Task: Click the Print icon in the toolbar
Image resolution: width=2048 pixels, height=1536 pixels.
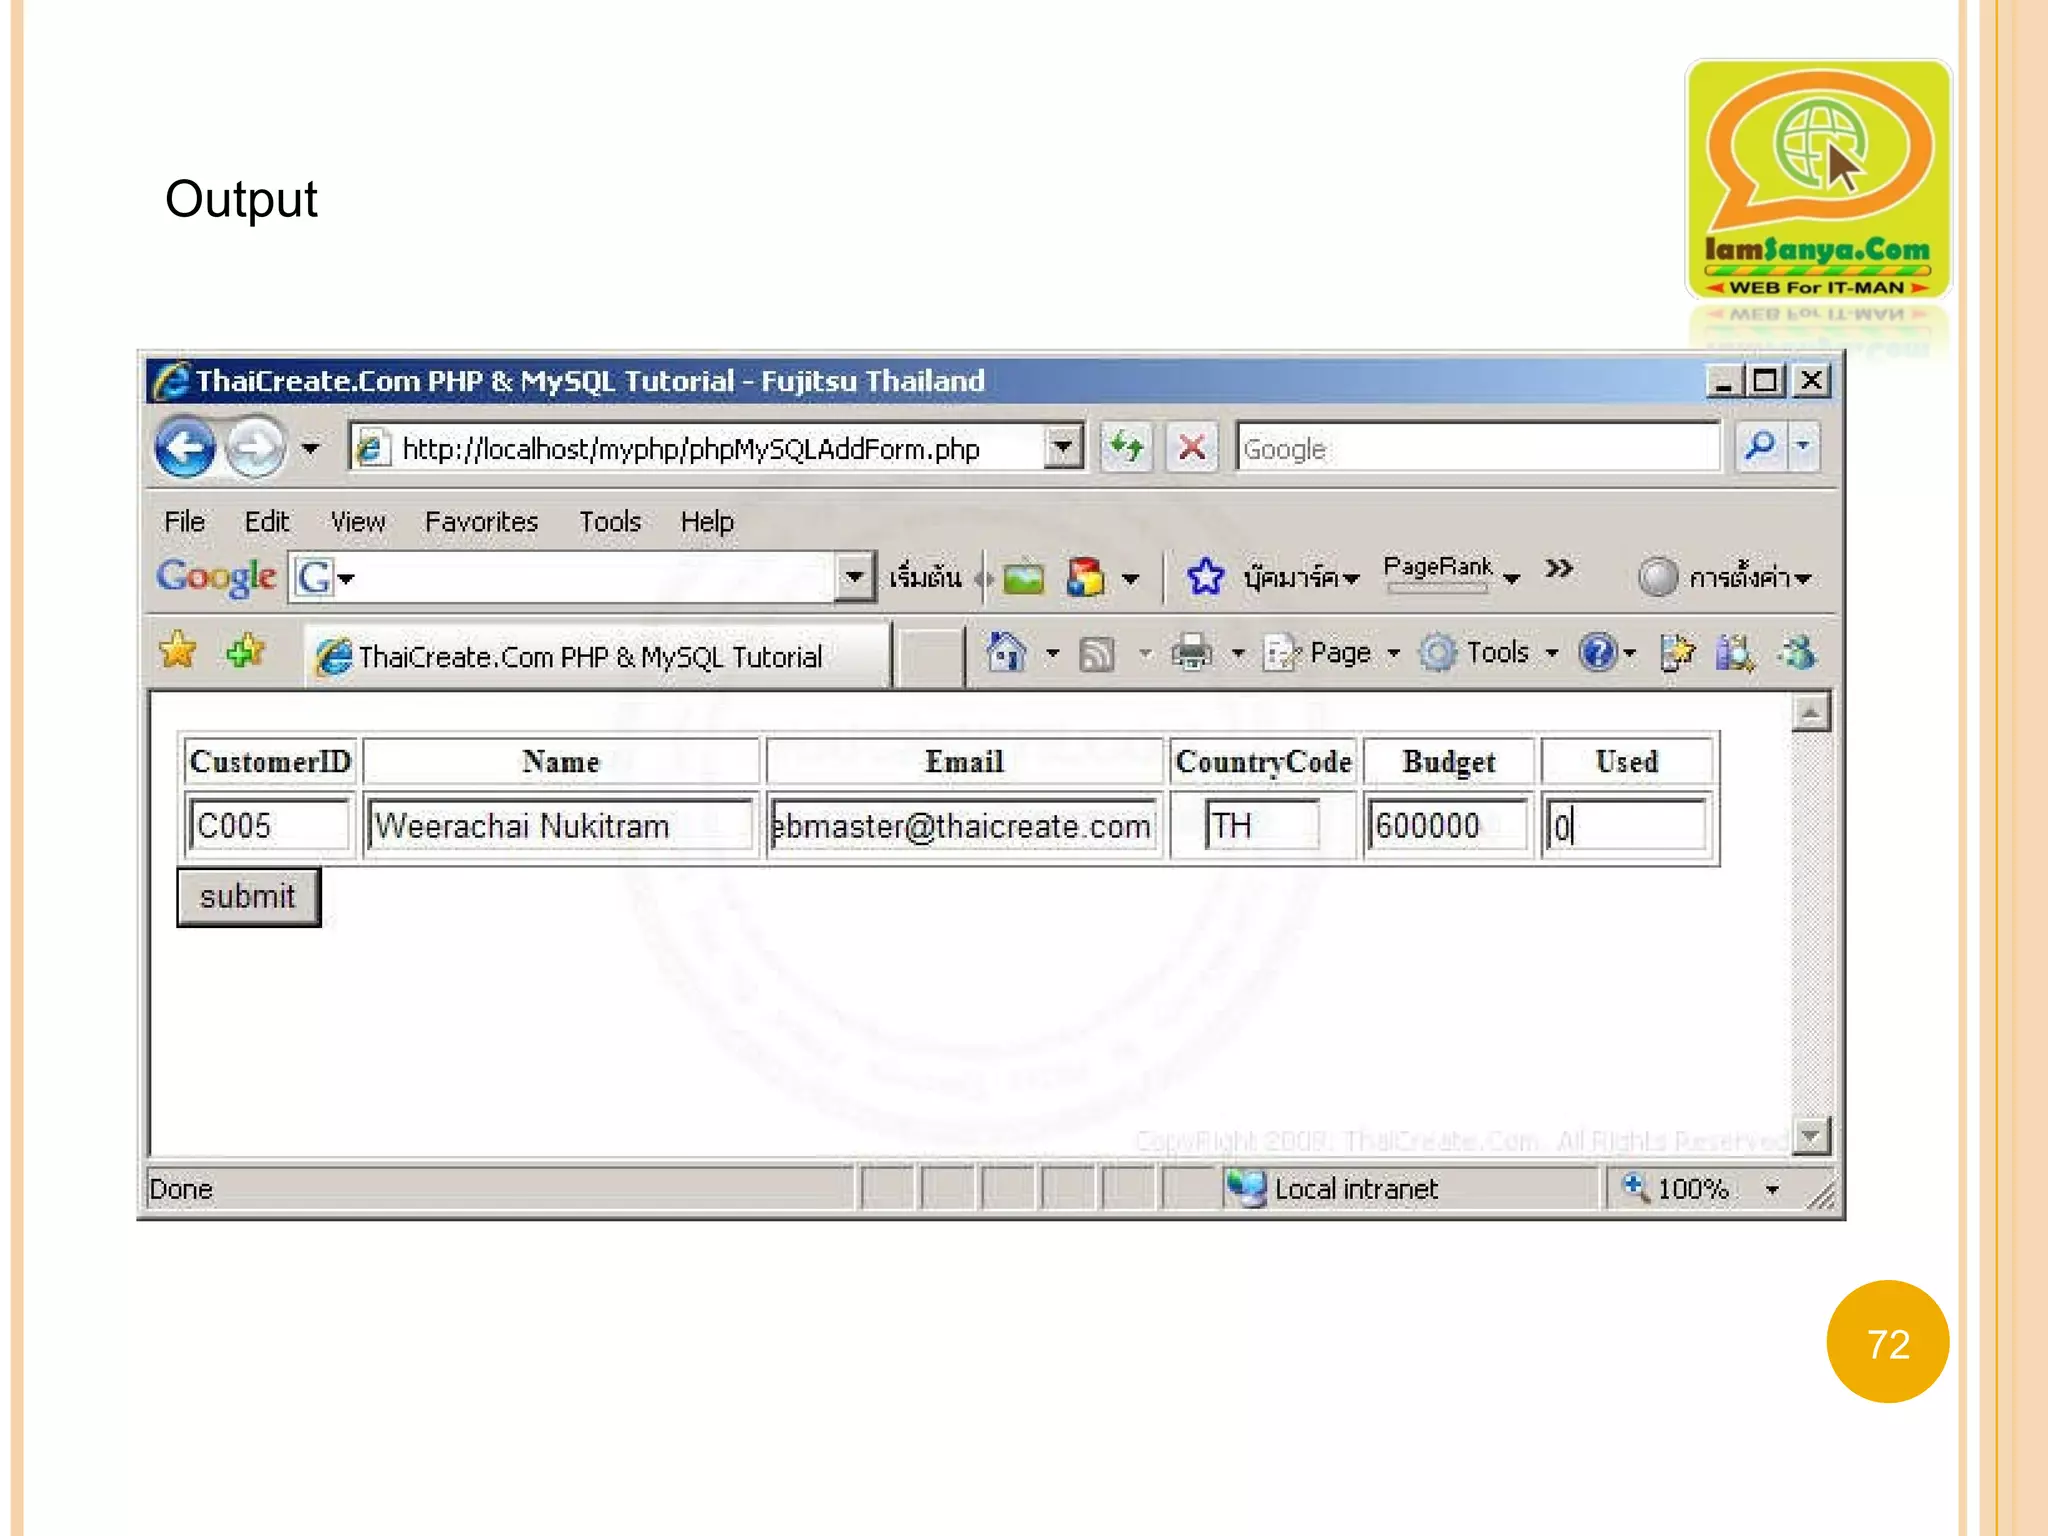Action: click(1191, 654)
